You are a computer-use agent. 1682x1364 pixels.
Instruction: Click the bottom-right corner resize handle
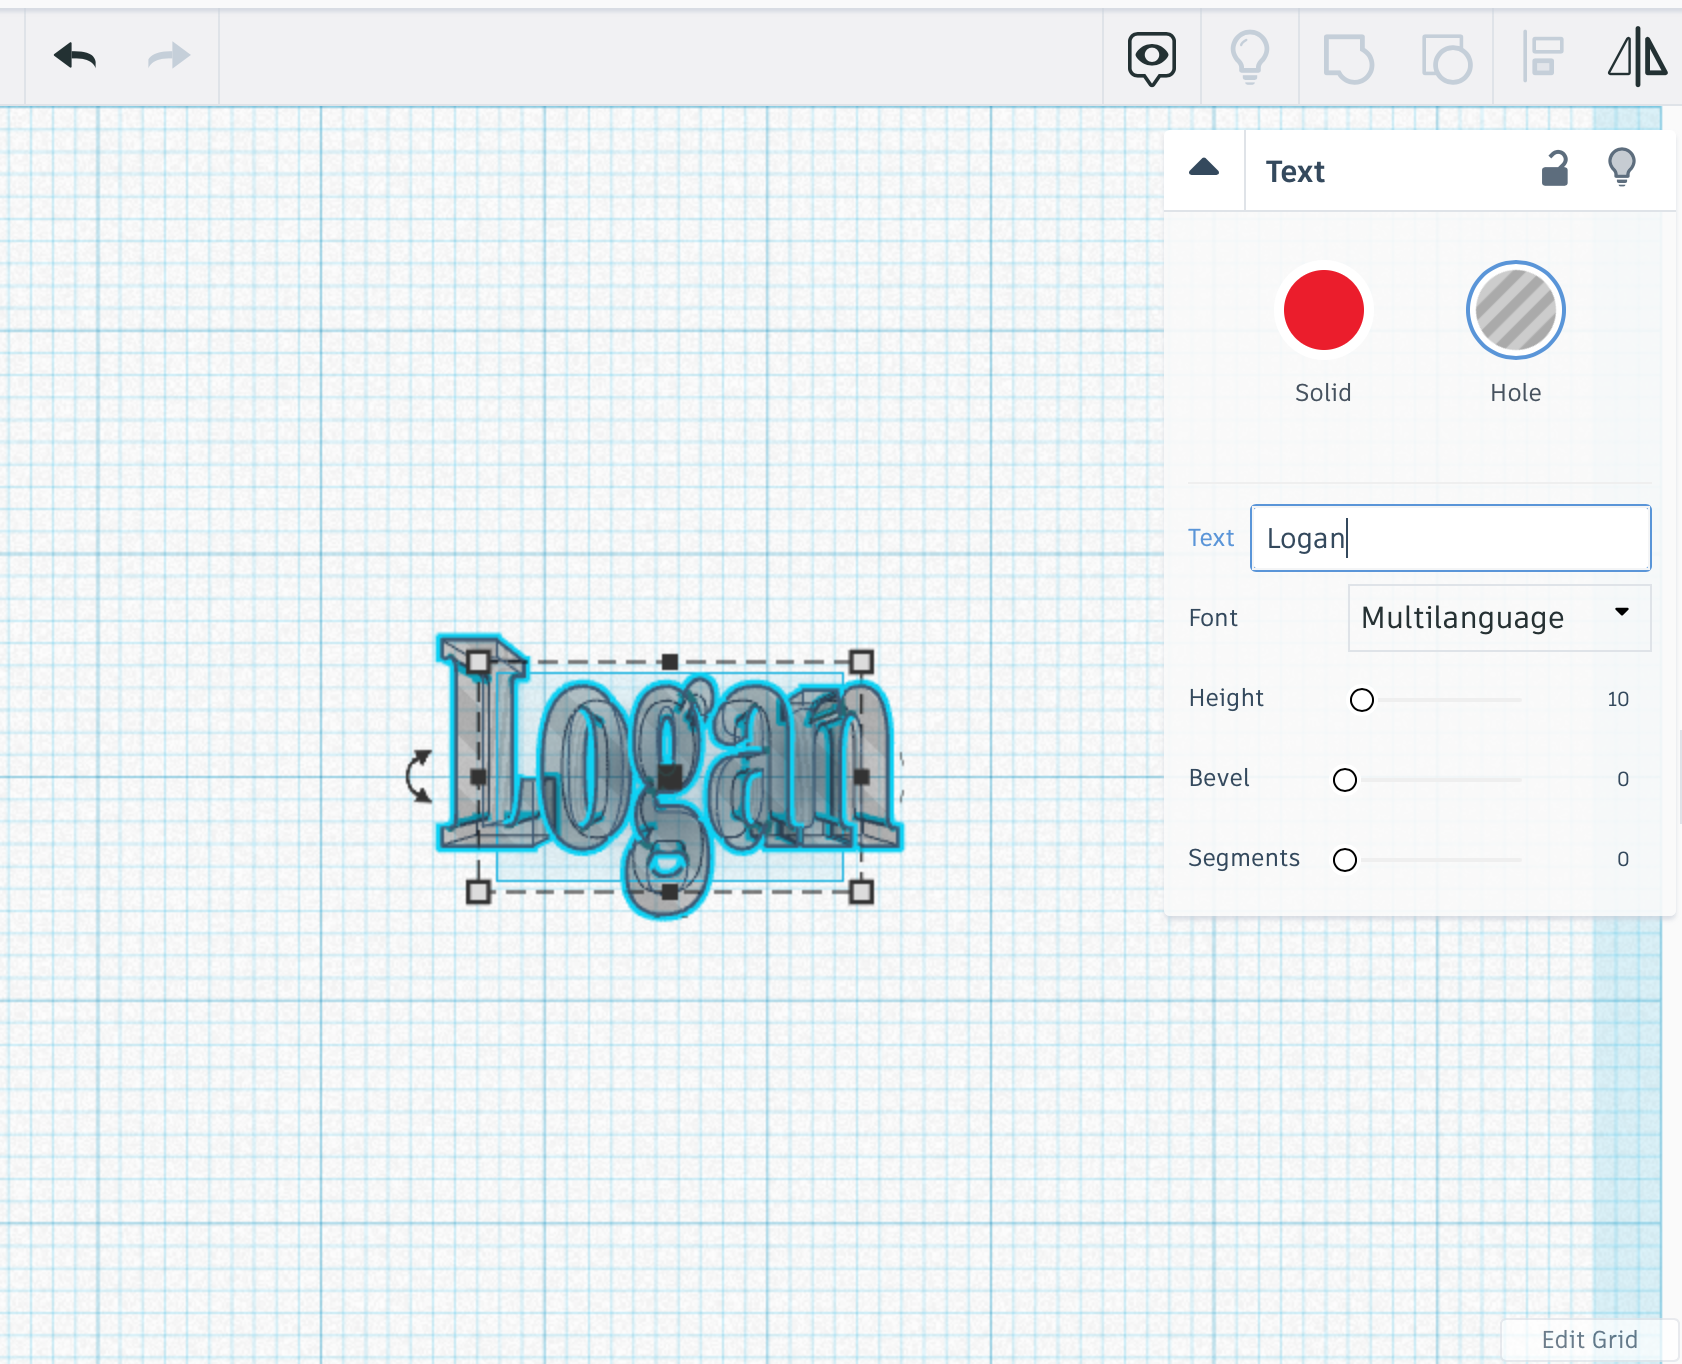point(861,891)
